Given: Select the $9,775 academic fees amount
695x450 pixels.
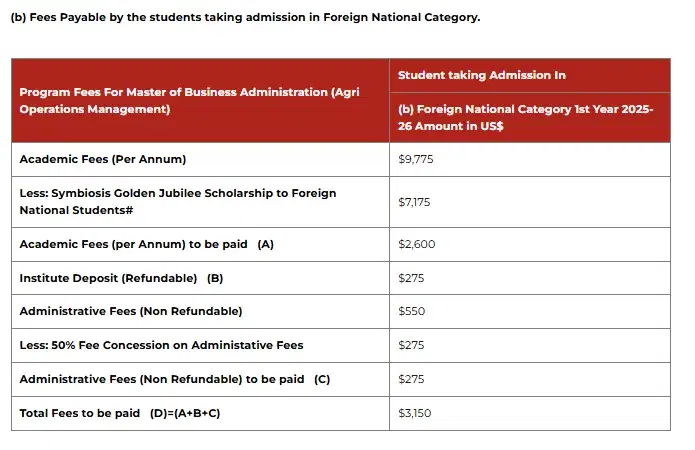Looking at the screenshot, I should point(416,159).
